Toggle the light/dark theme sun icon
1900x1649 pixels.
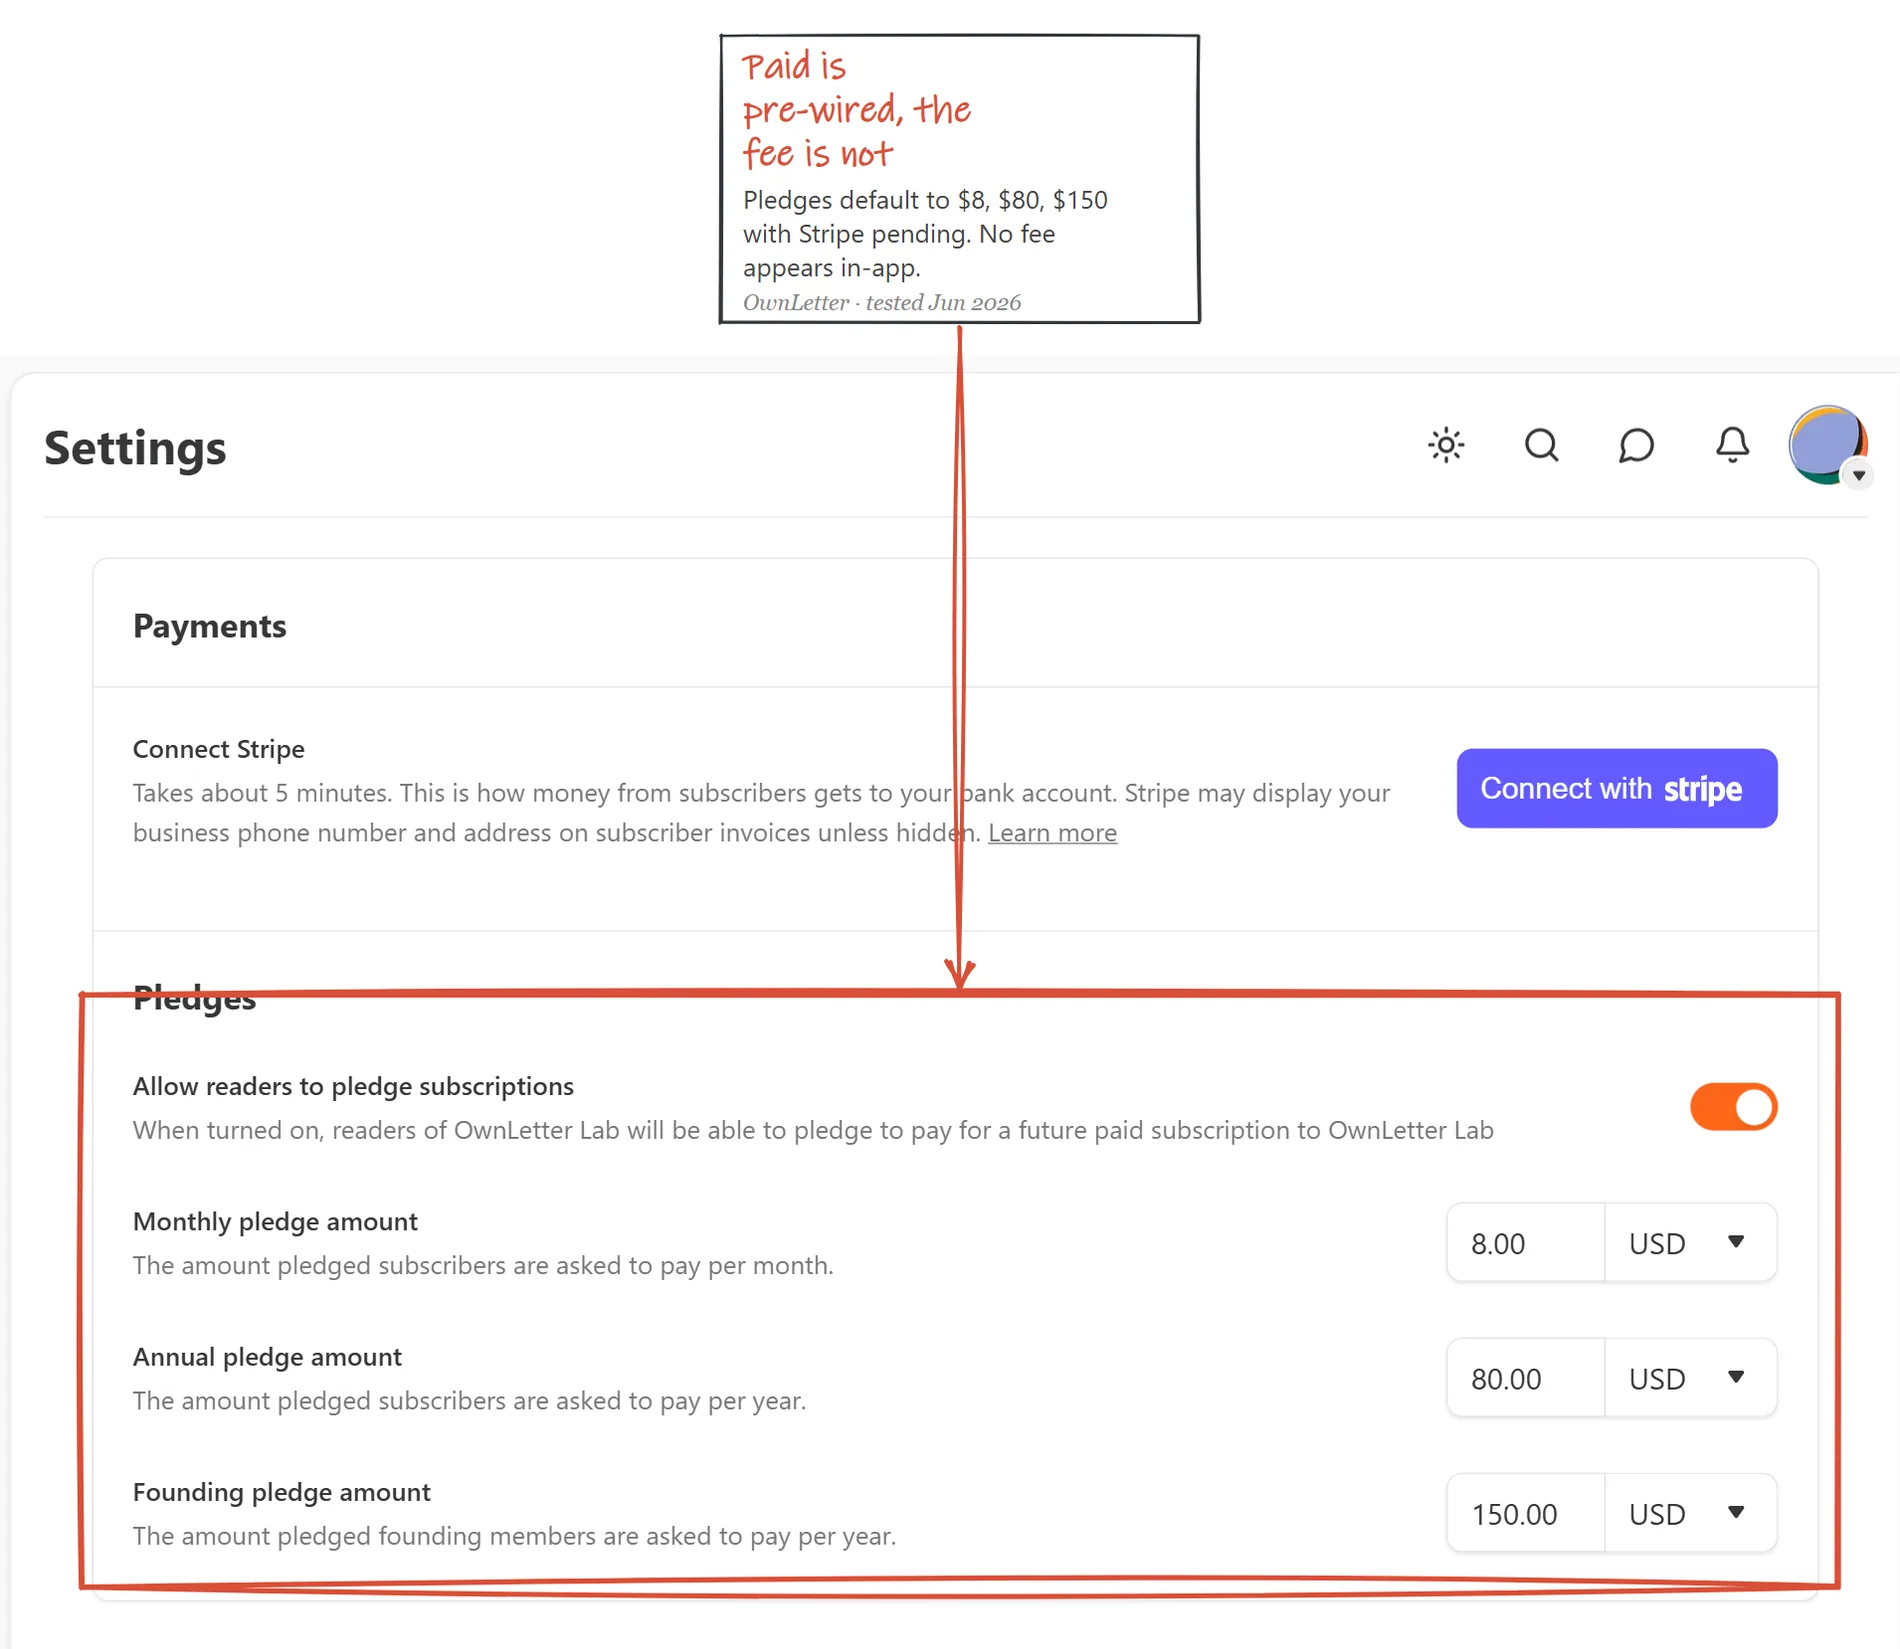1446,445
